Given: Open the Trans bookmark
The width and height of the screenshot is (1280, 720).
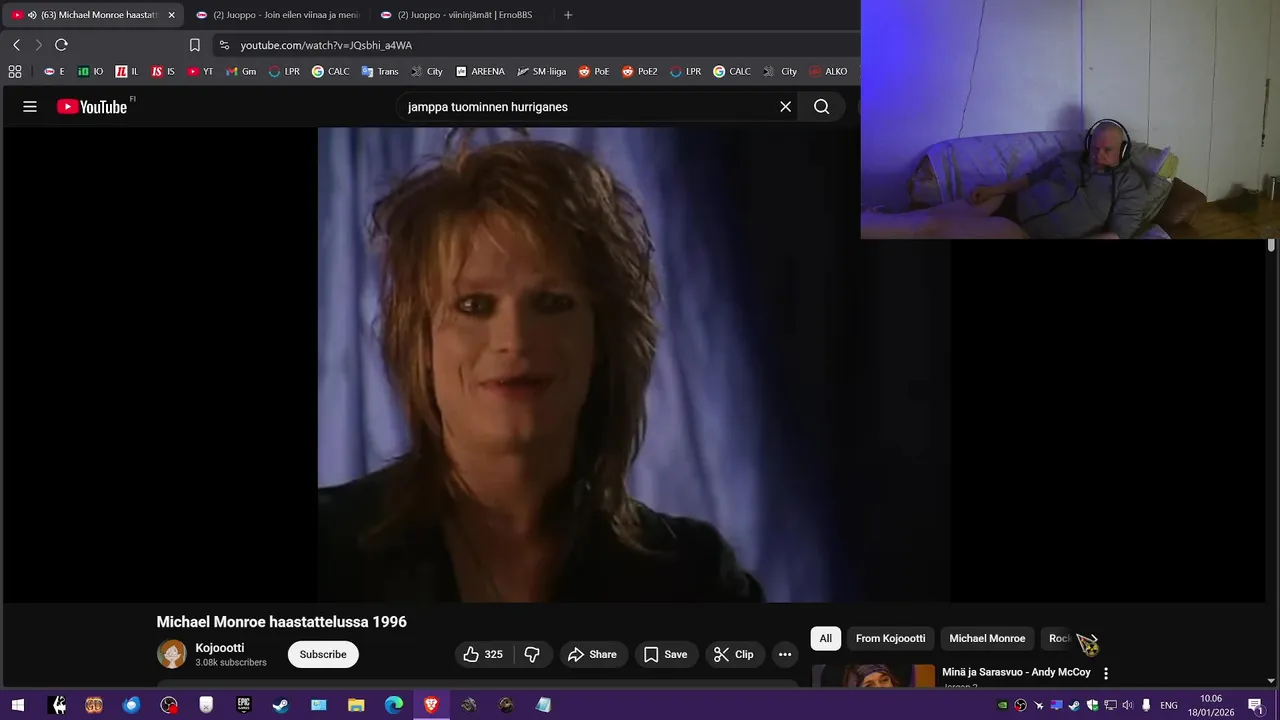Looking at the screenshot, I should [x=380, y=71].
